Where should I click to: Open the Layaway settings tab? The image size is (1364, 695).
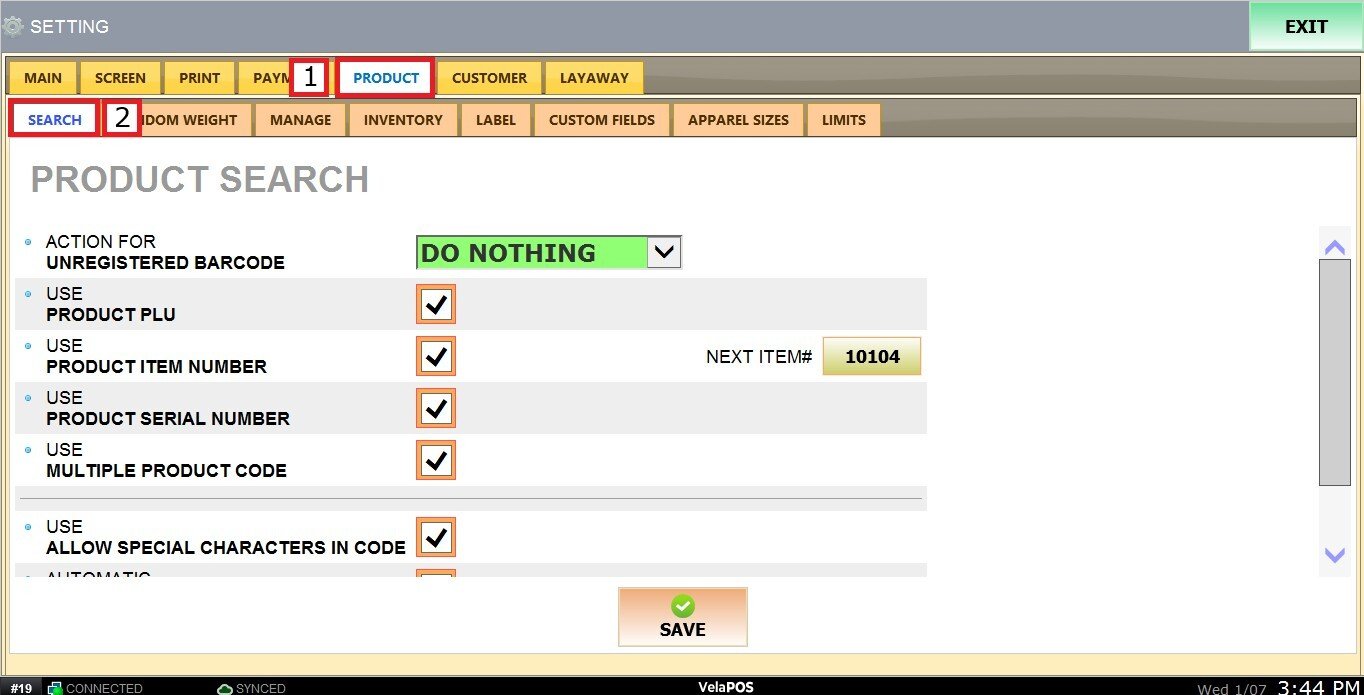(594, 78)
